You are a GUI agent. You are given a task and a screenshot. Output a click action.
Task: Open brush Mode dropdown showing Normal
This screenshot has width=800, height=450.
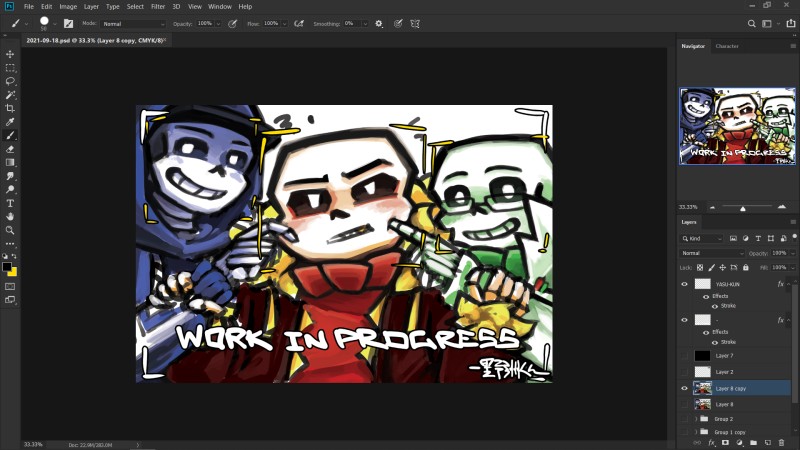[x=133, y=24]
